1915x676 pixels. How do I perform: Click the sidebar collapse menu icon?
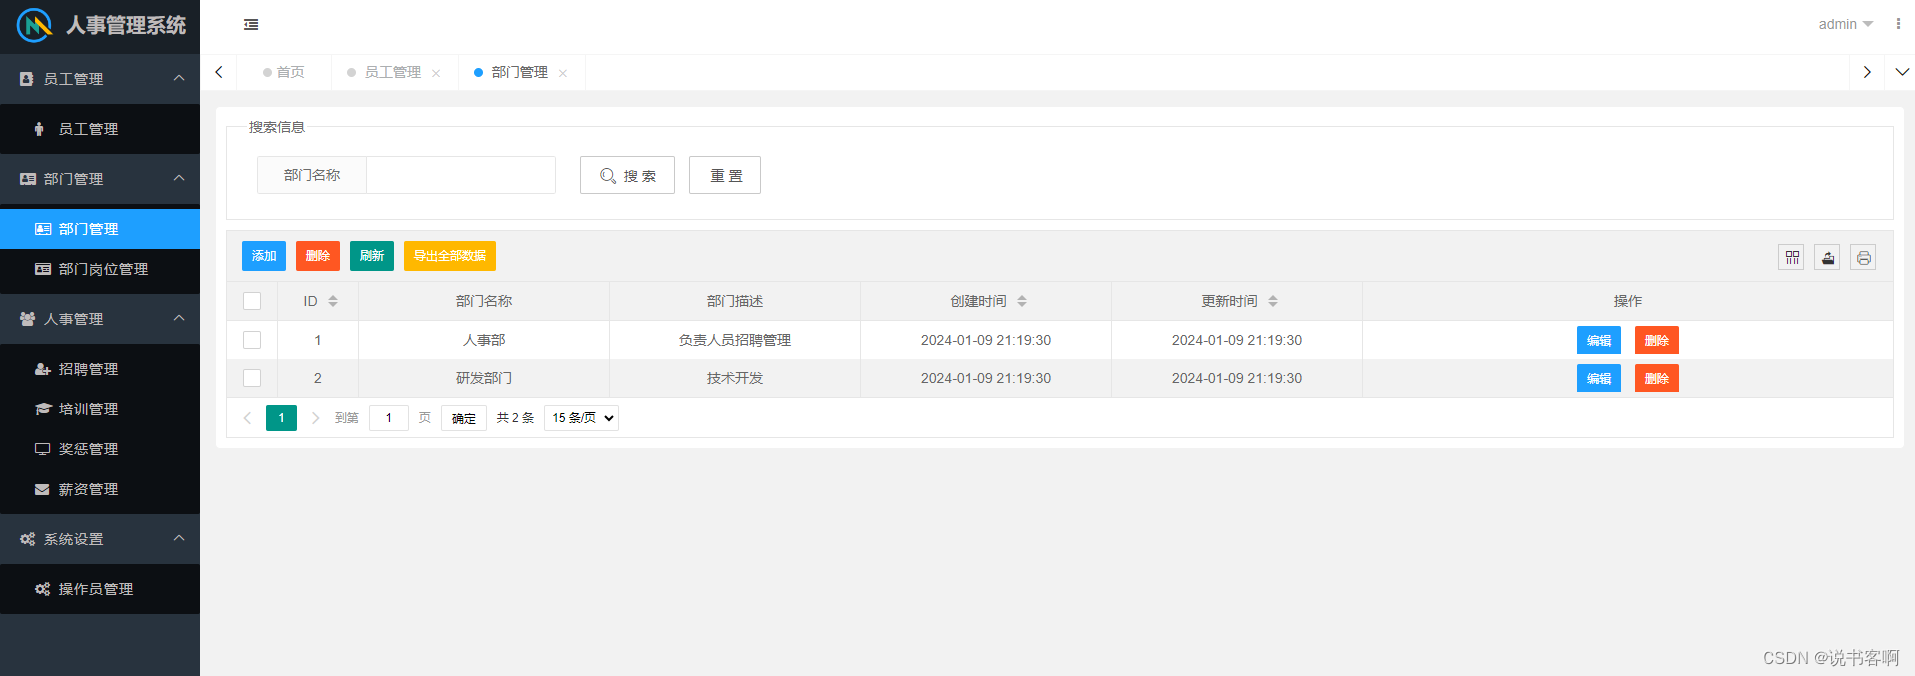pyautogui.click(x=251, y=24)
